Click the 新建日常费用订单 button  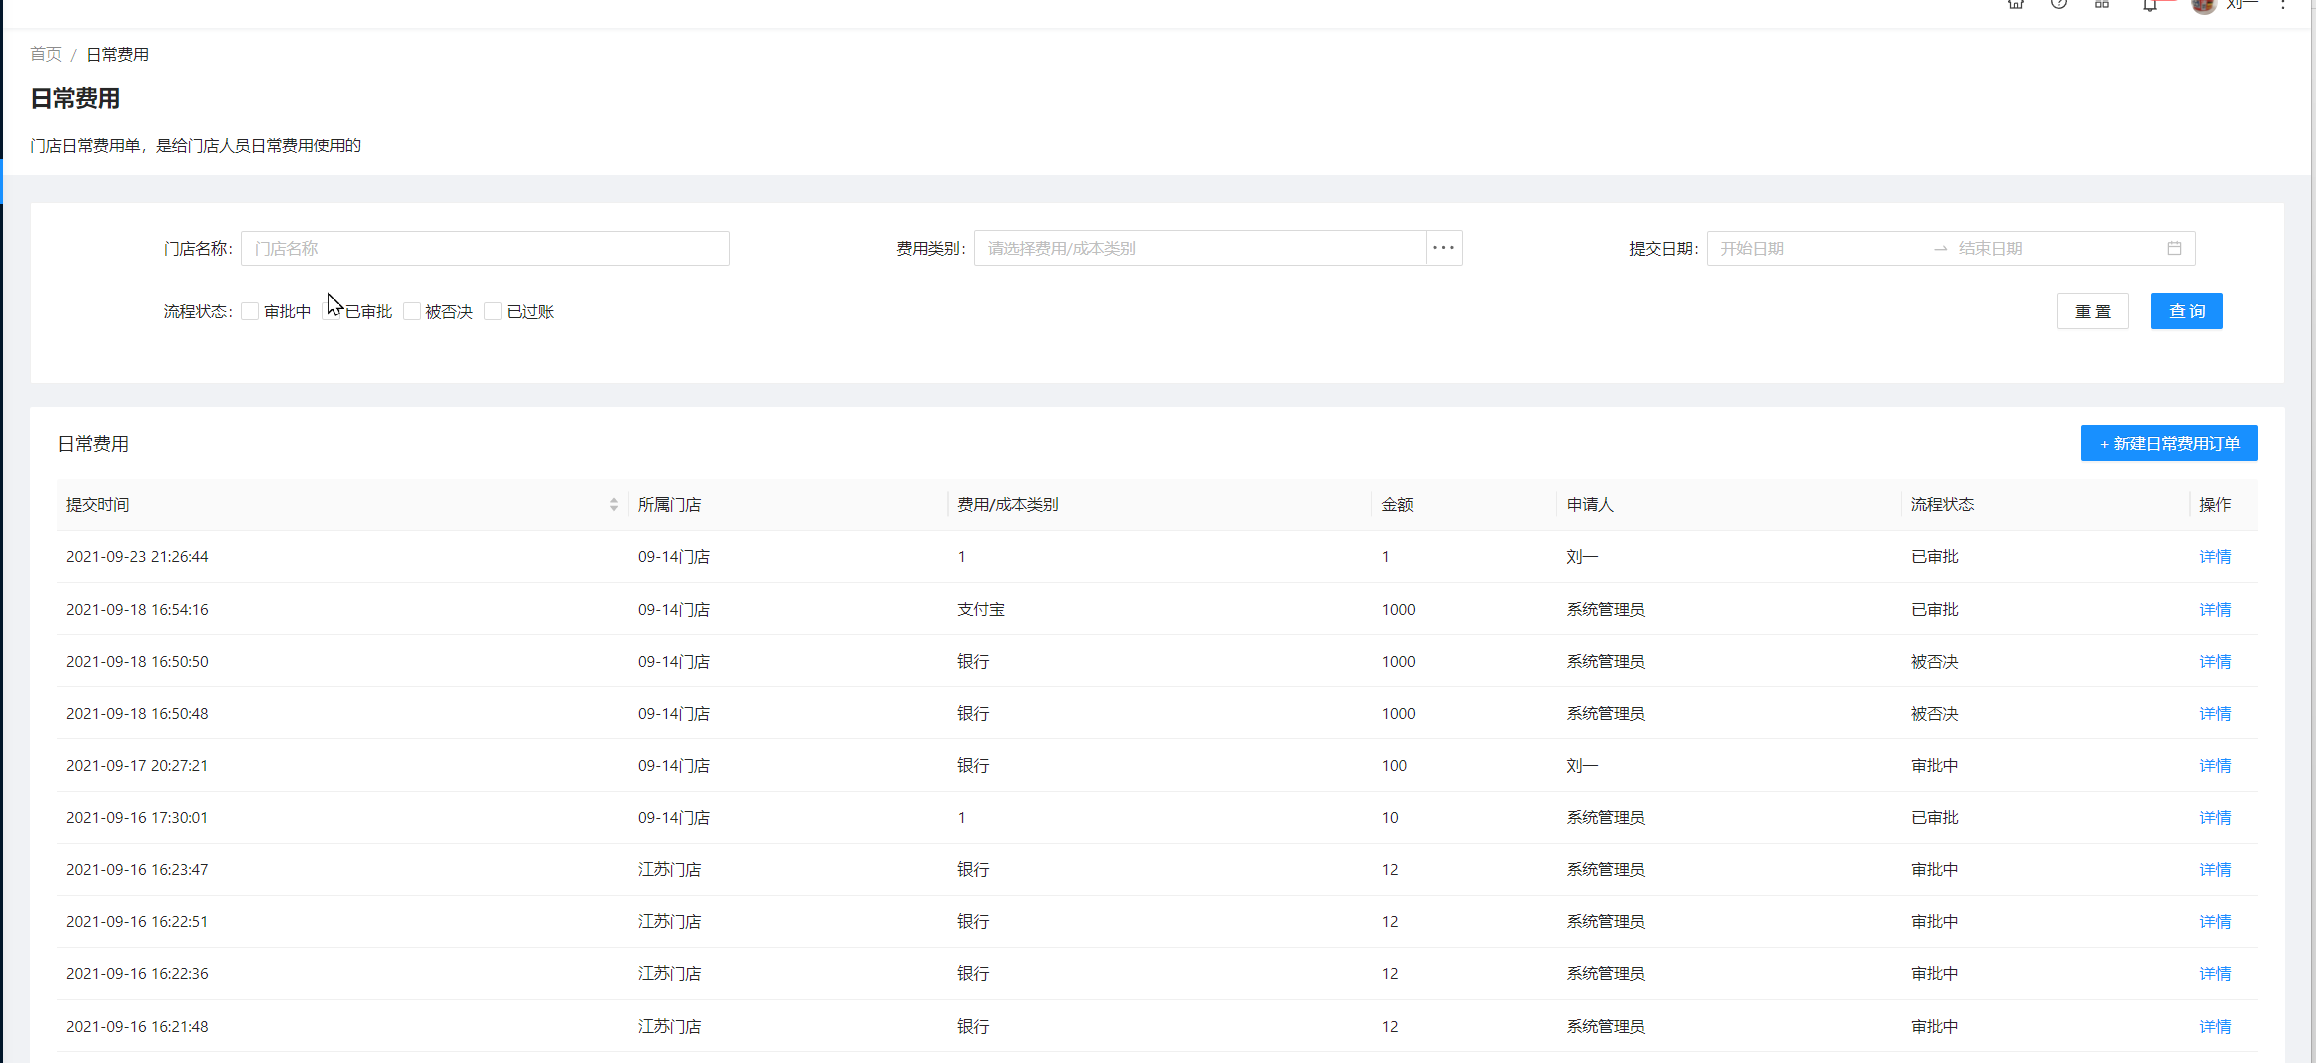[2169, 443]
